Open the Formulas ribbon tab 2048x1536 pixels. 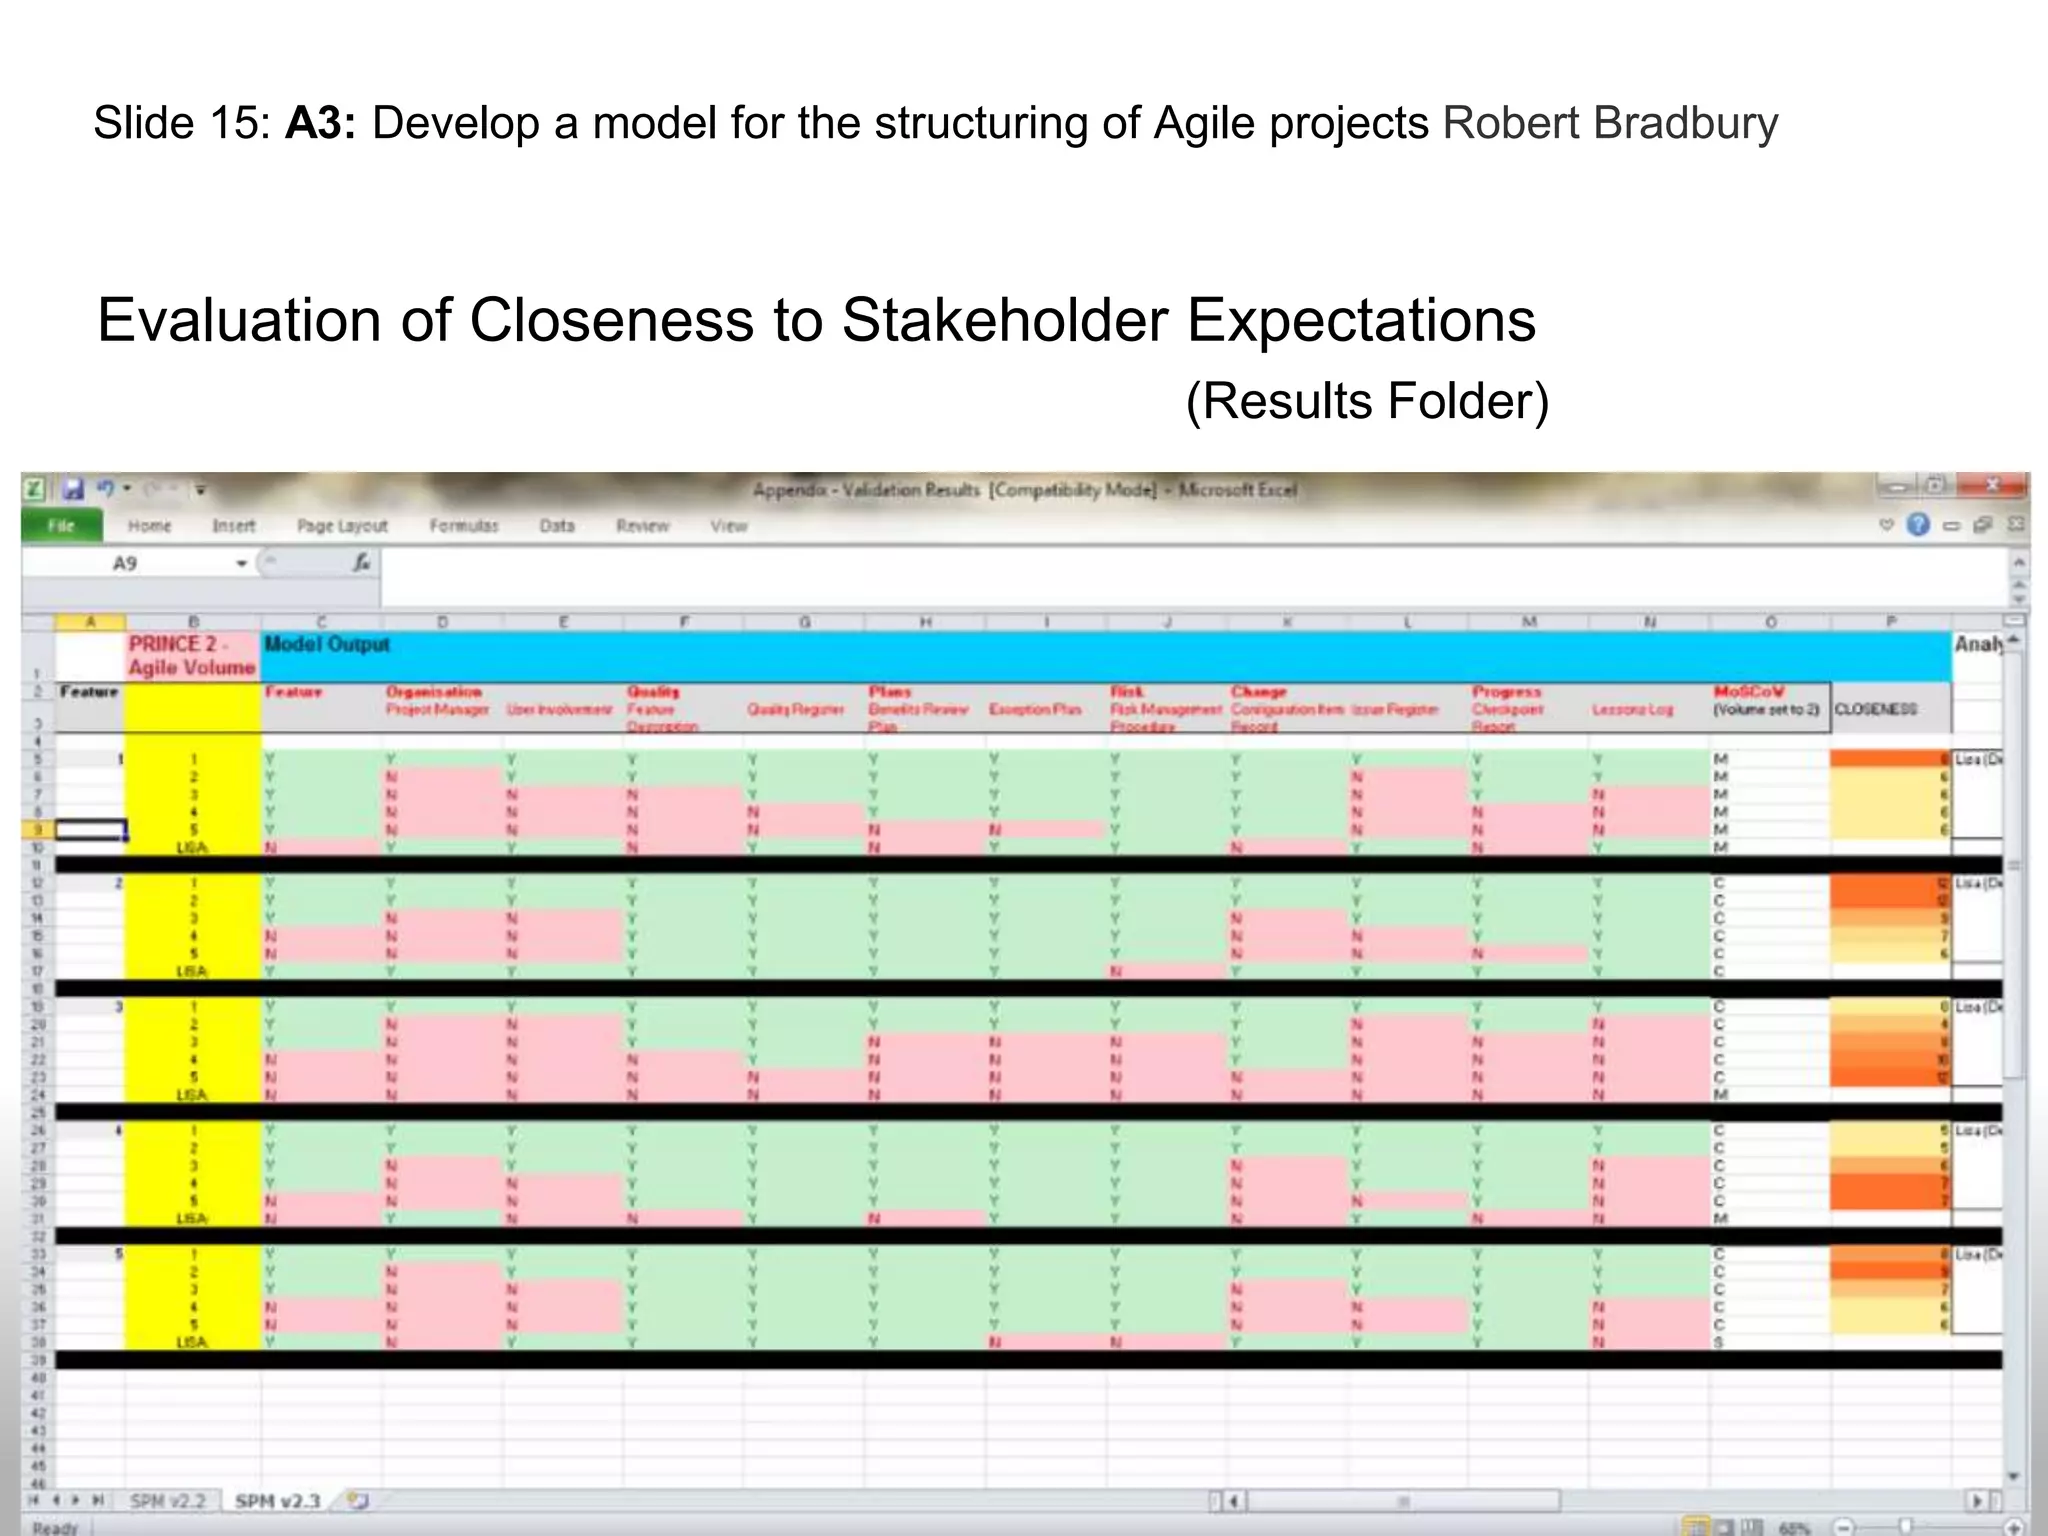pyautogui.click(x=463, y=526)
